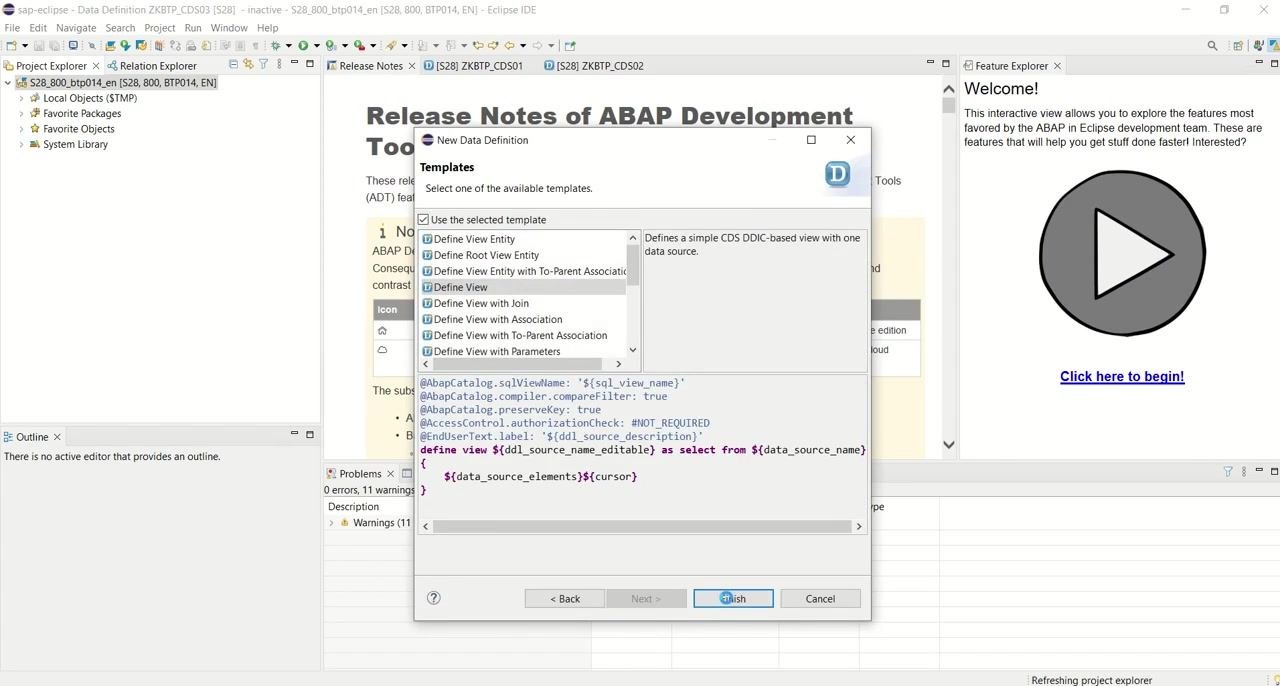This screenshot has height=686, width=1280.
Task: Open Debug toolbar dropdown arrow
Action: [x=289, y=45]
